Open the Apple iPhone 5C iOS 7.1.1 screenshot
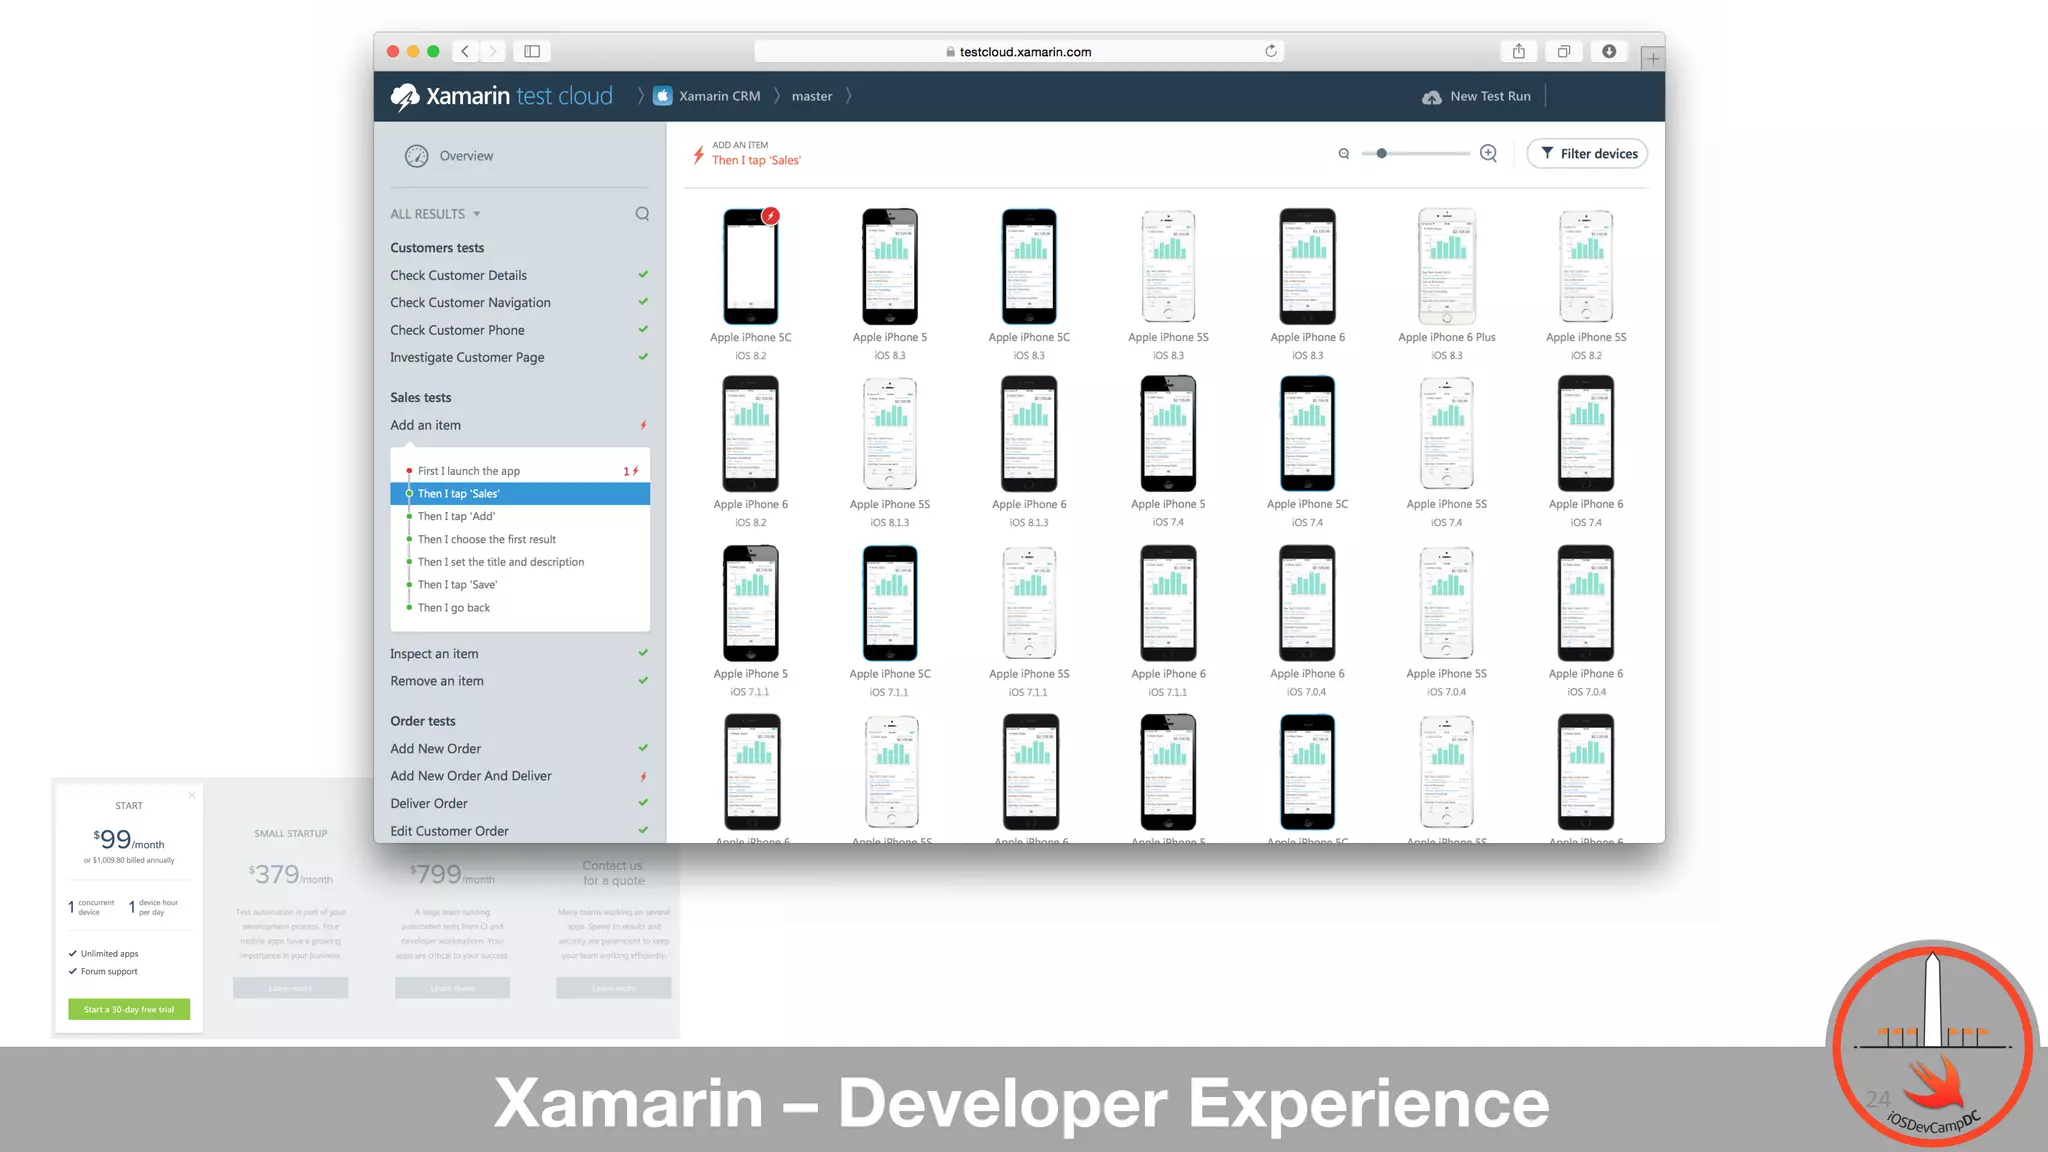2048x1152 pixels. [890, 603]
